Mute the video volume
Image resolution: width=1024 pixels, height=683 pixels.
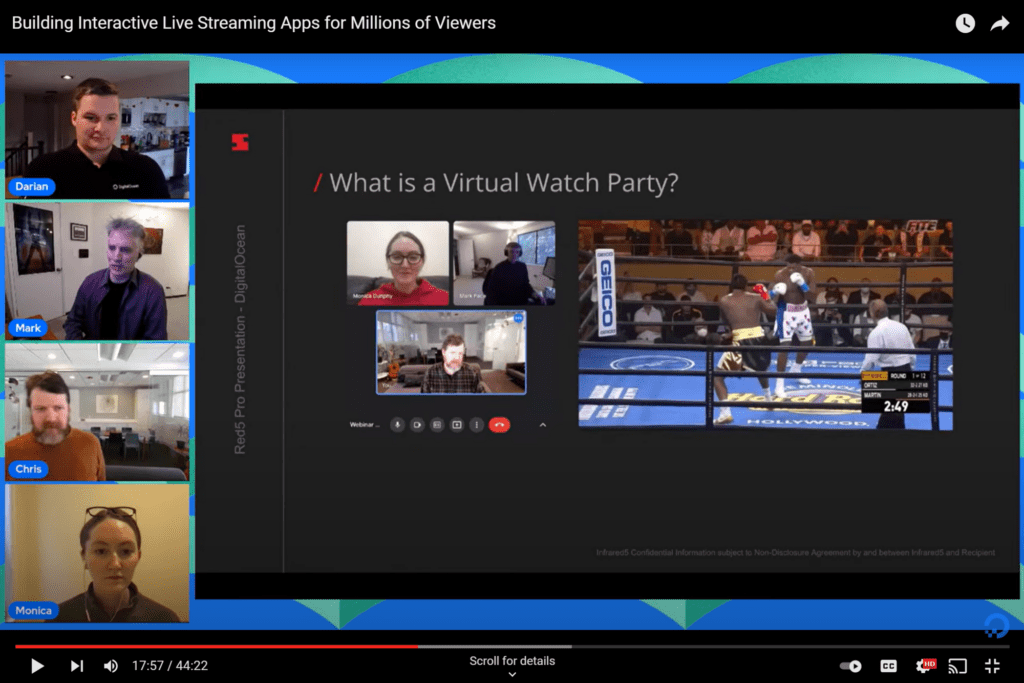tap(110, 666)
